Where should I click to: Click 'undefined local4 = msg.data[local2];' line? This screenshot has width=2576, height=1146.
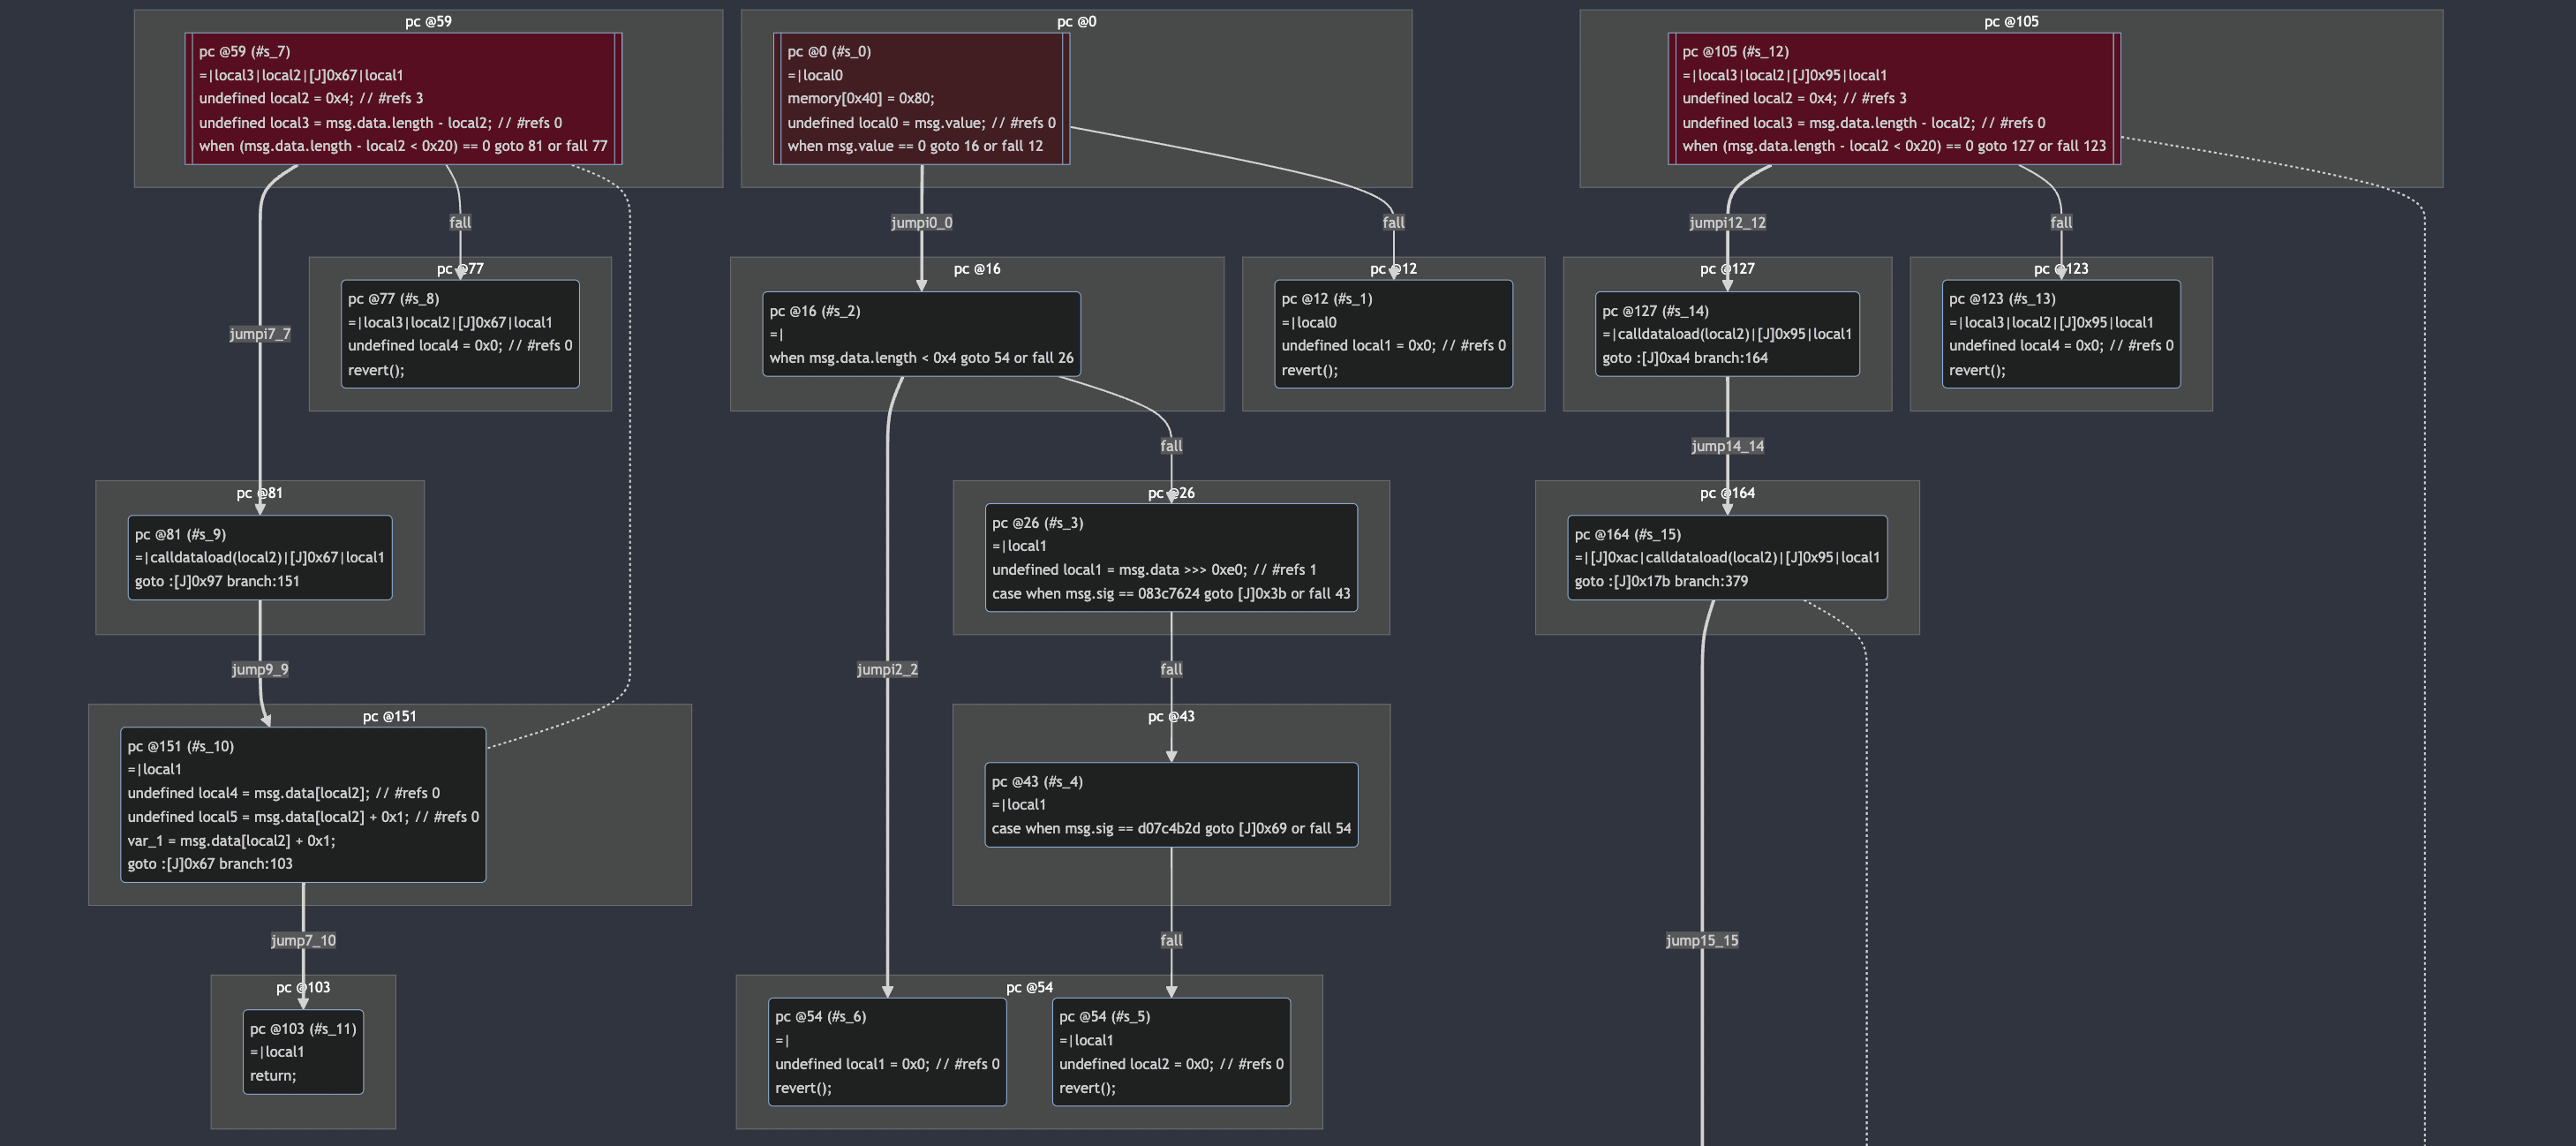point(283,793)
